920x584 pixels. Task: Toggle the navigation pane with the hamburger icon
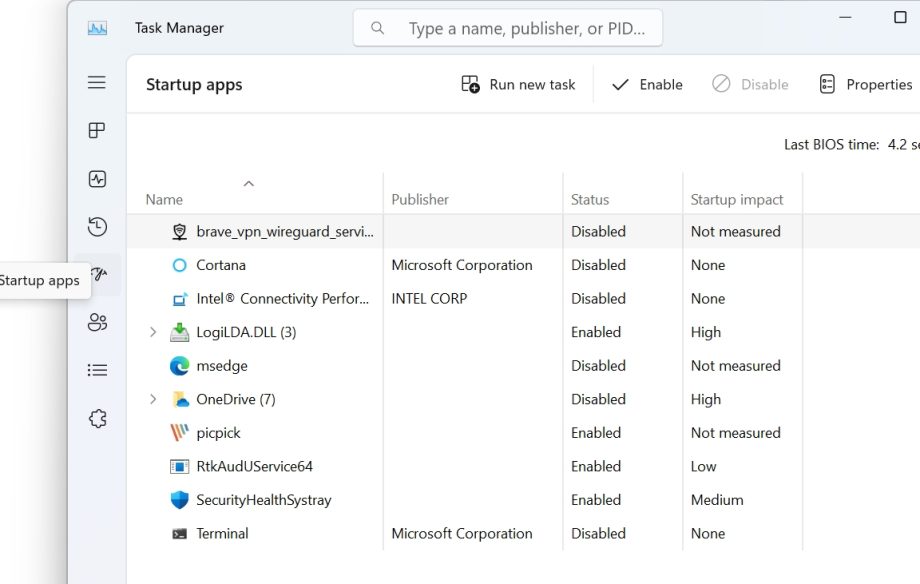(x=96, y=82)
